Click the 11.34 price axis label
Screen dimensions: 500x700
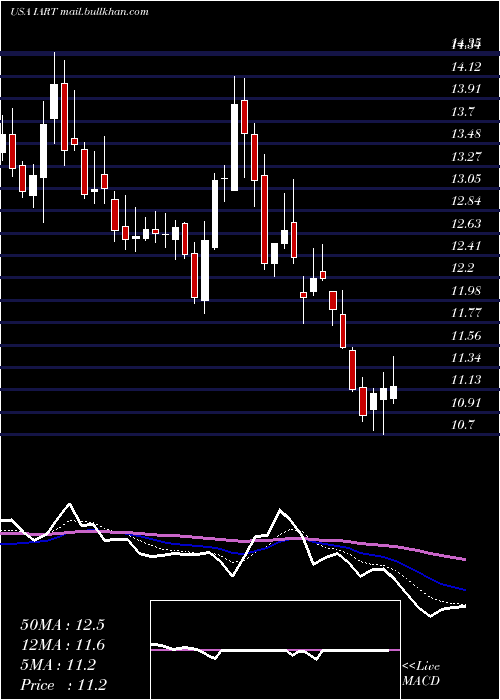pos(466,358)
